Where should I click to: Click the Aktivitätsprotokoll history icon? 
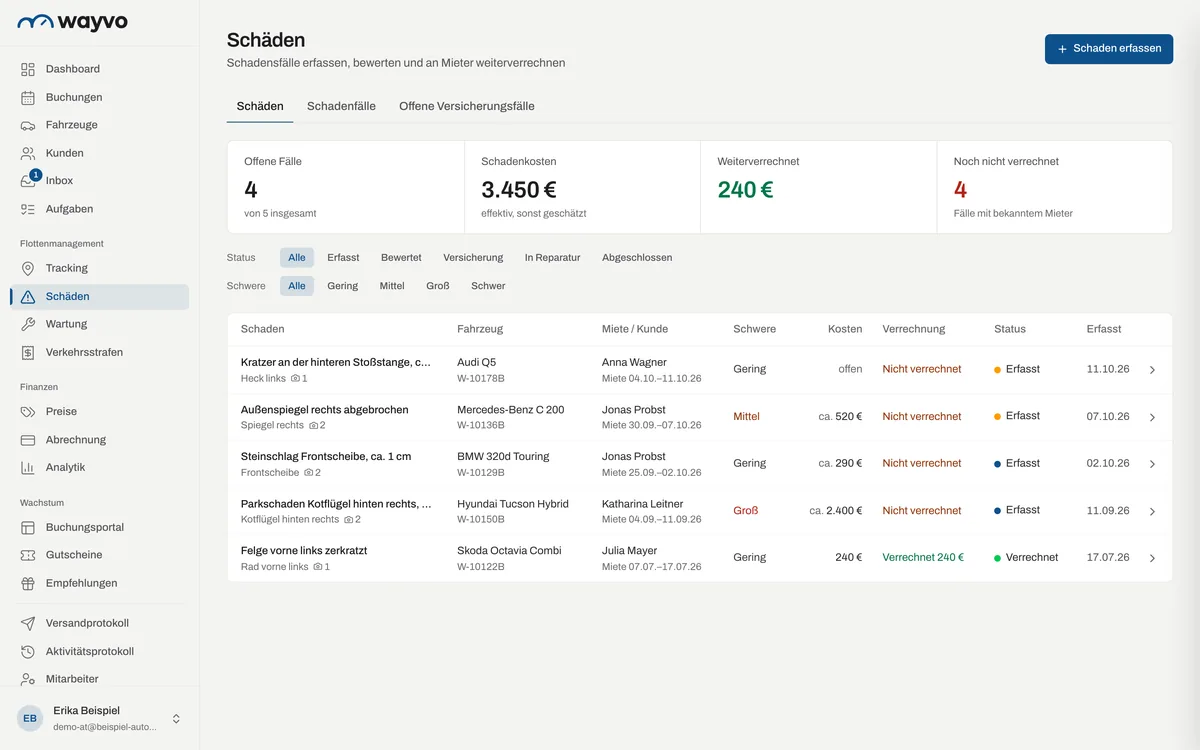[x=28, y=651]
